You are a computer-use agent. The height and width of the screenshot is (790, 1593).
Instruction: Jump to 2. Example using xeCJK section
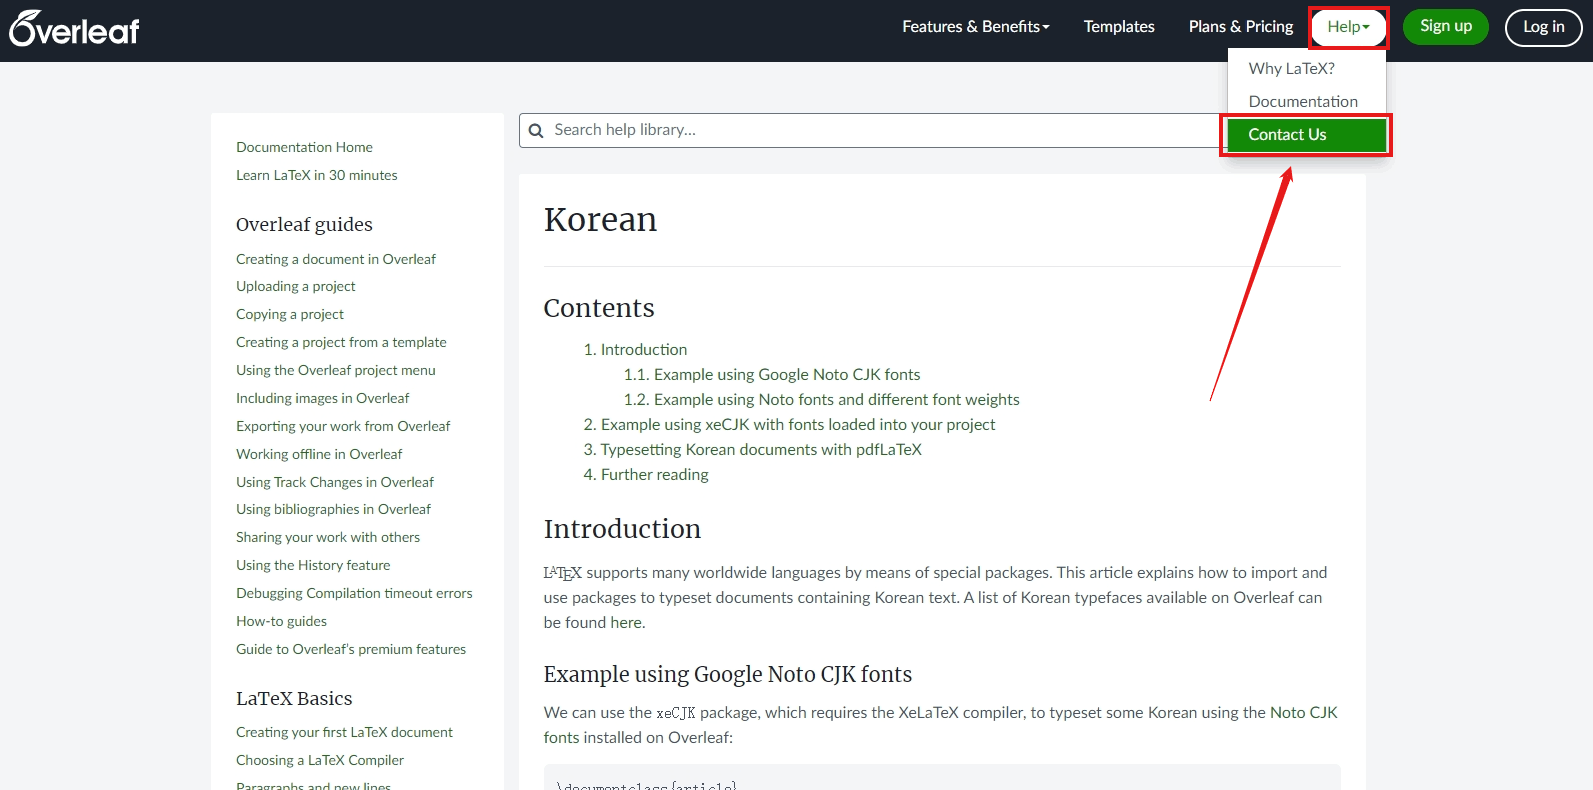(790, 424)
